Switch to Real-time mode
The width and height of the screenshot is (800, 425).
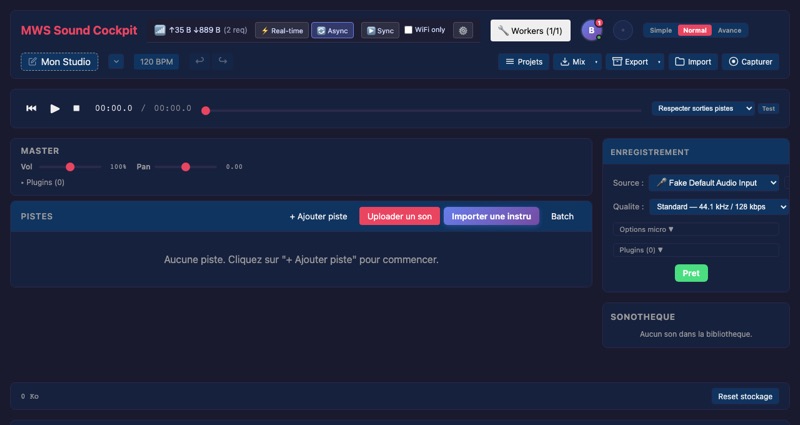[282, 31]
